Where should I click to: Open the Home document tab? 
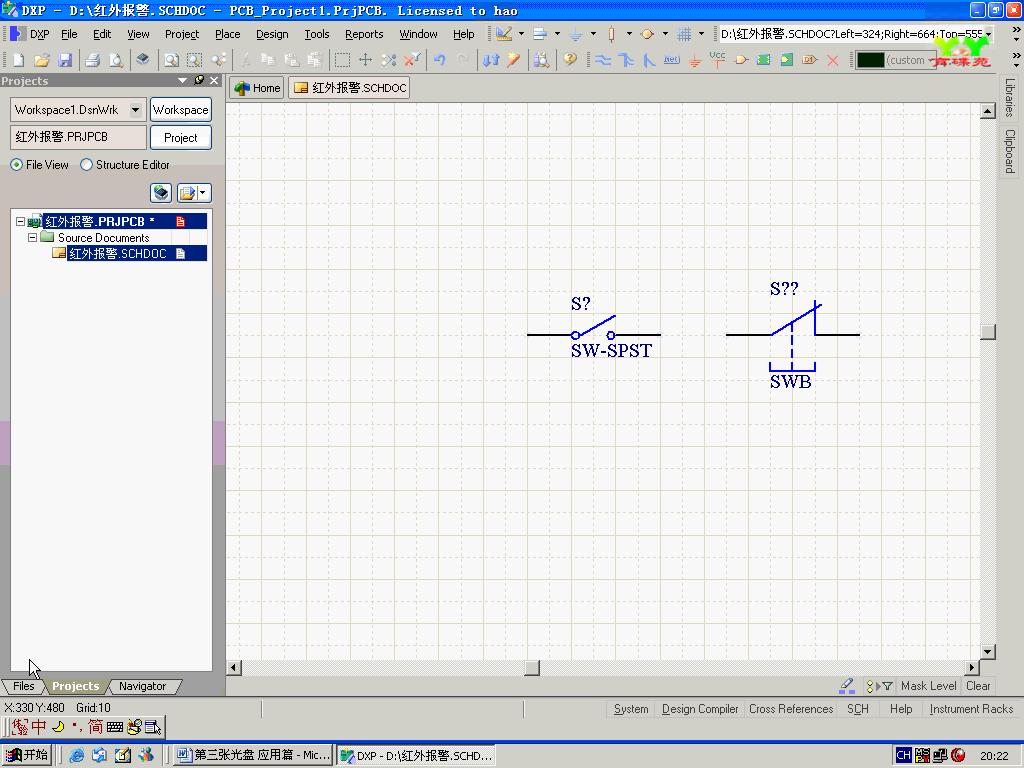point(257,88)
